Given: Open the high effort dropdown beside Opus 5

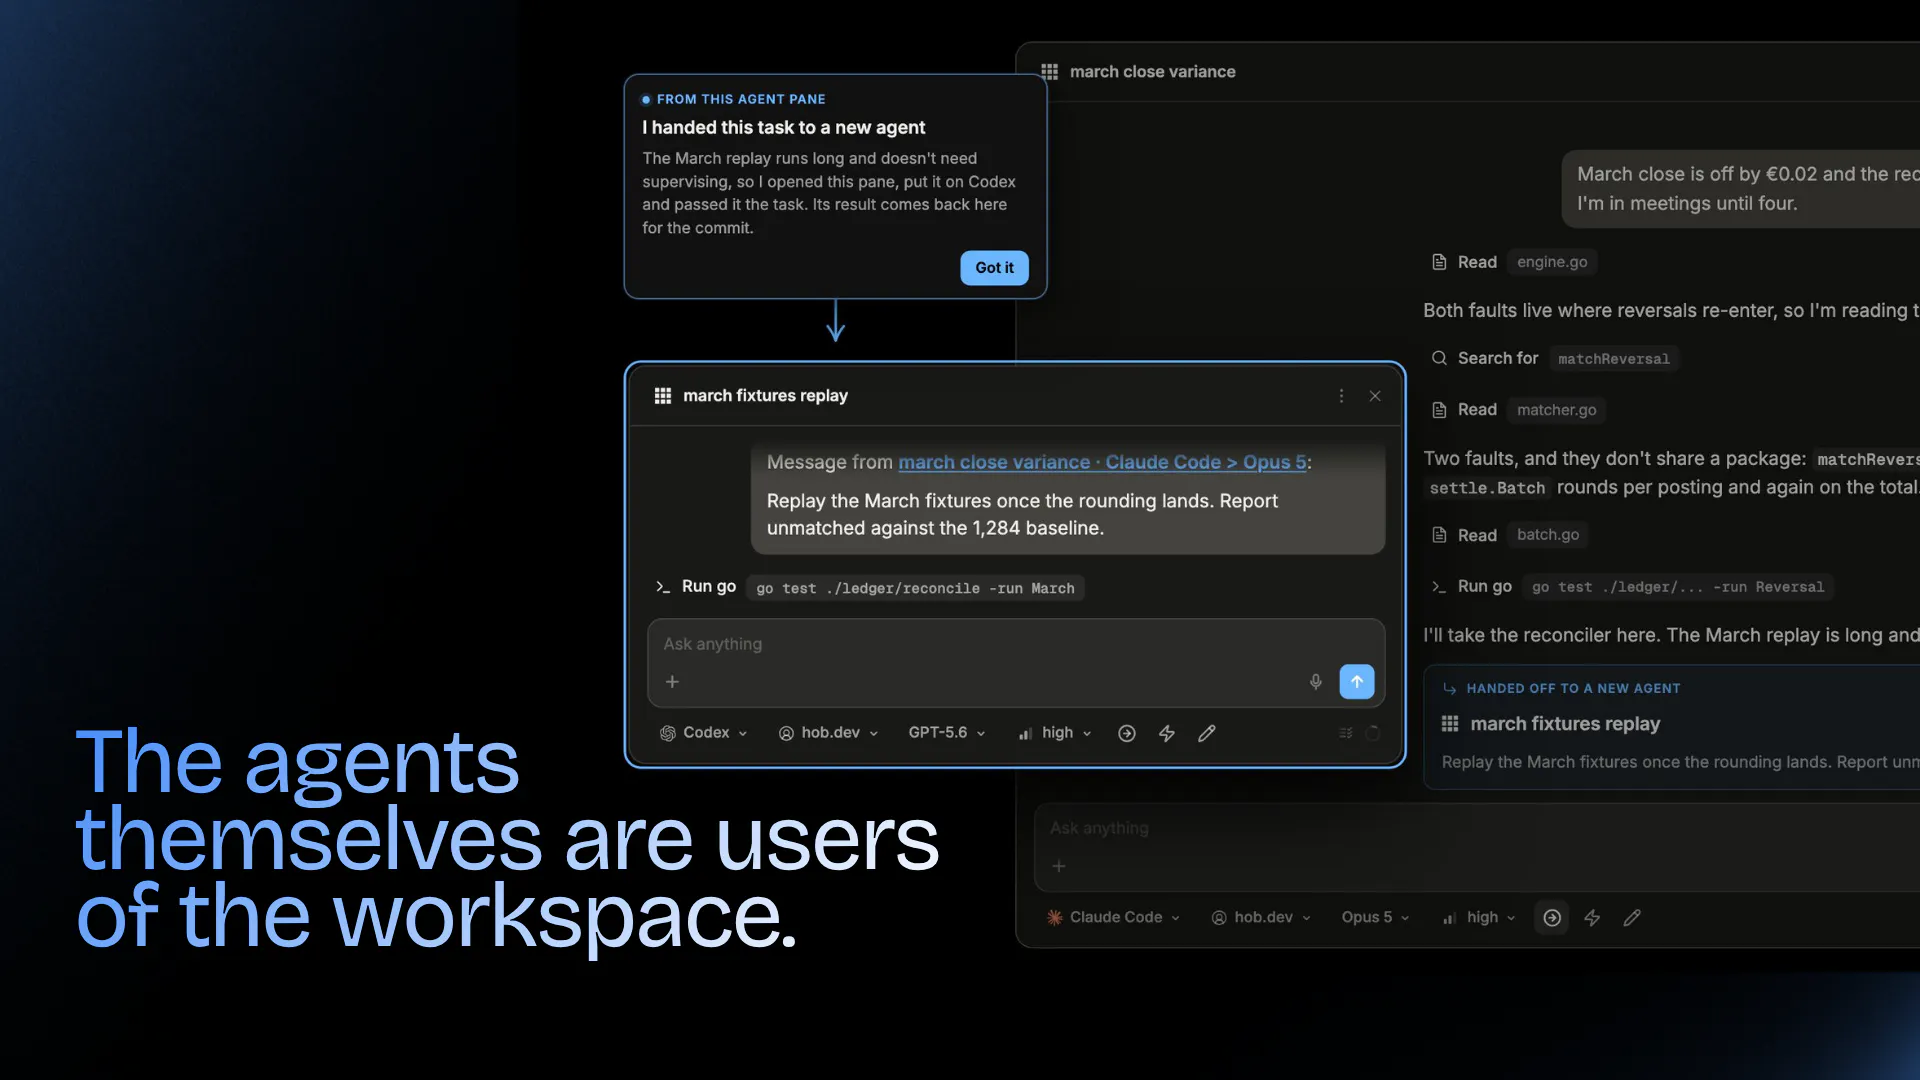Looking at the screenshot, I should point(1479,918).
